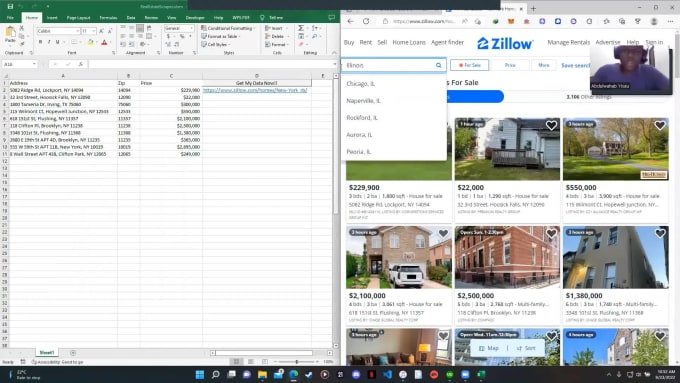Click the Get My Data Now button
This screenshot has height=383, width=680.
tap(256, 83)
